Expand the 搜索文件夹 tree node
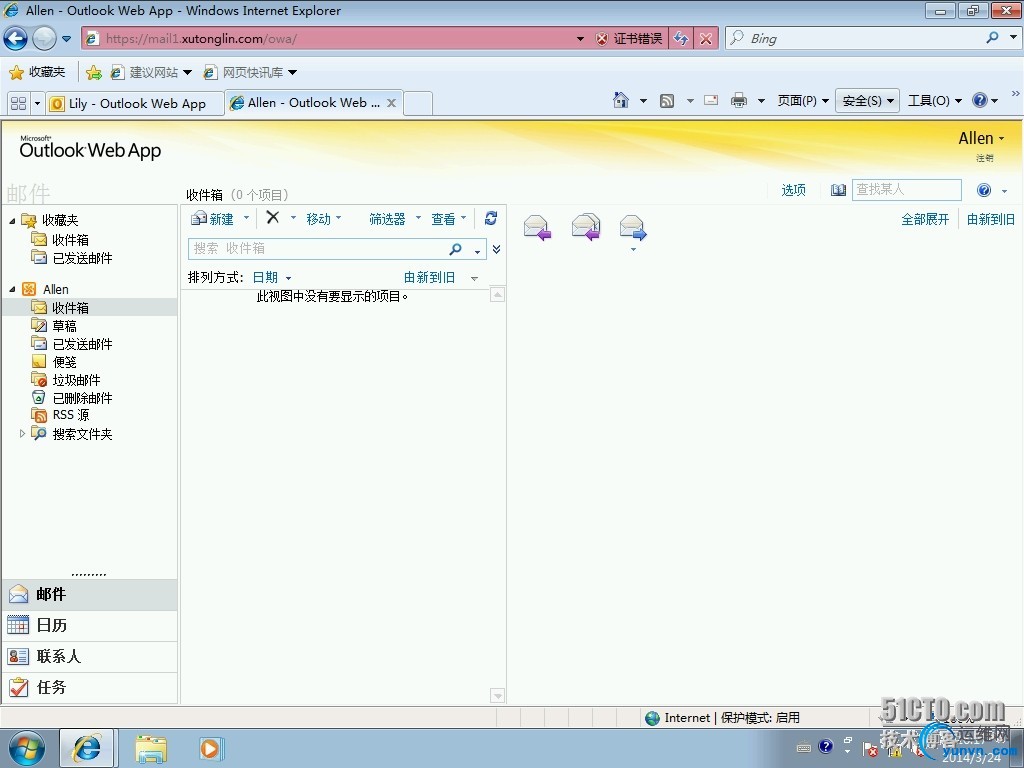 [x=22, y=433]
